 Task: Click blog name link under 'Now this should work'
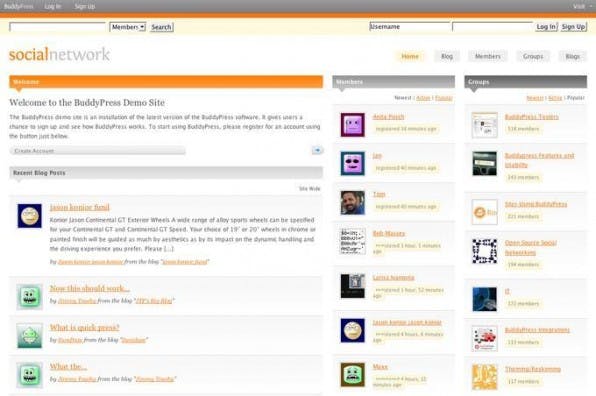point(154,301)
